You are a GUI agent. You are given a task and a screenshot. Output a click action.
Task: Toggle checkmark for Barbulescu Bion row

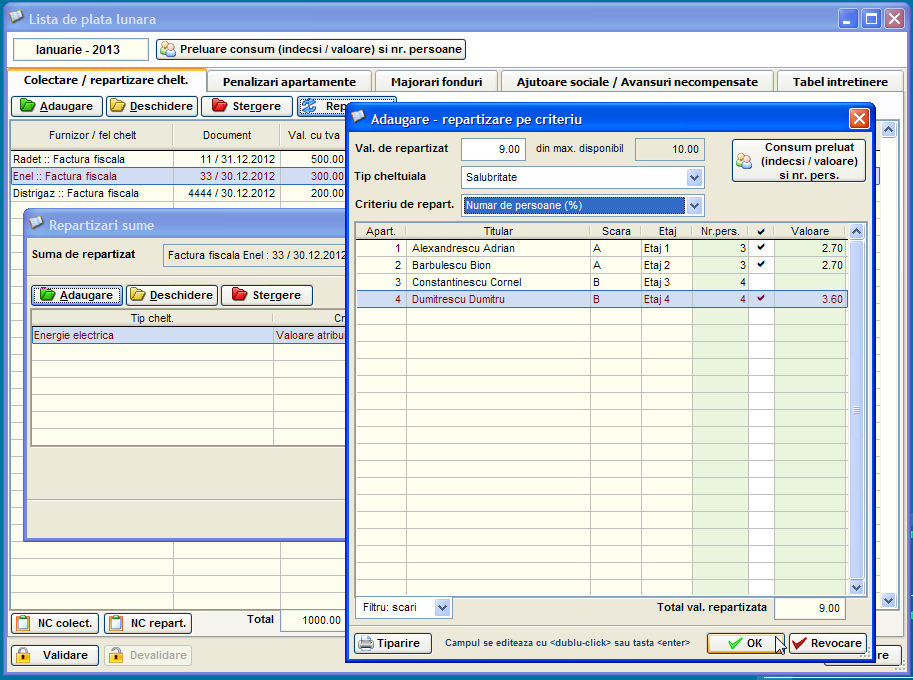(x=761, y=265)
